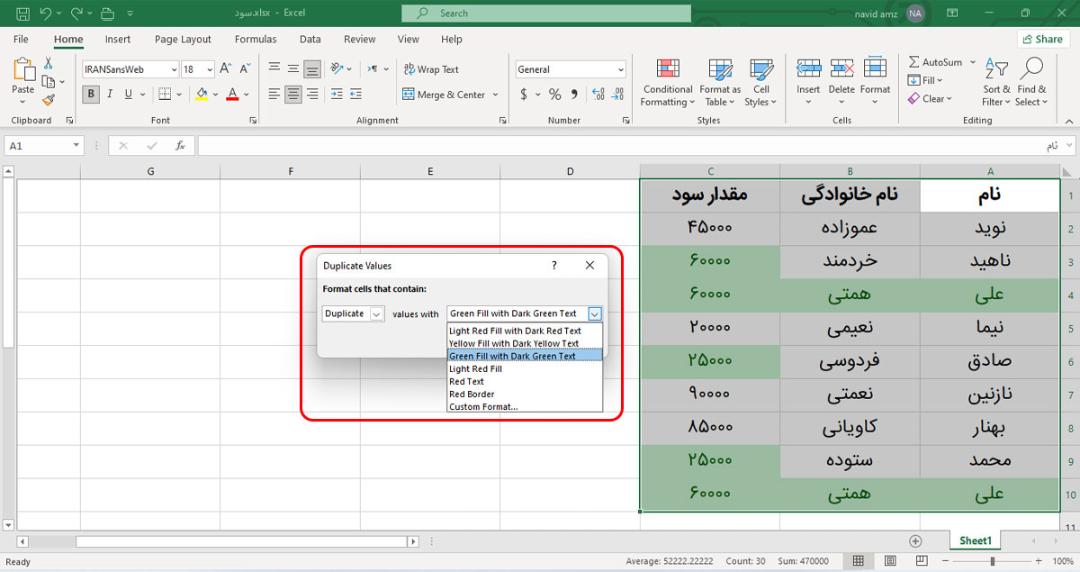1080x572 pixels.
Task: Decrease font size with smaller A icon
Action: (245, 69)
